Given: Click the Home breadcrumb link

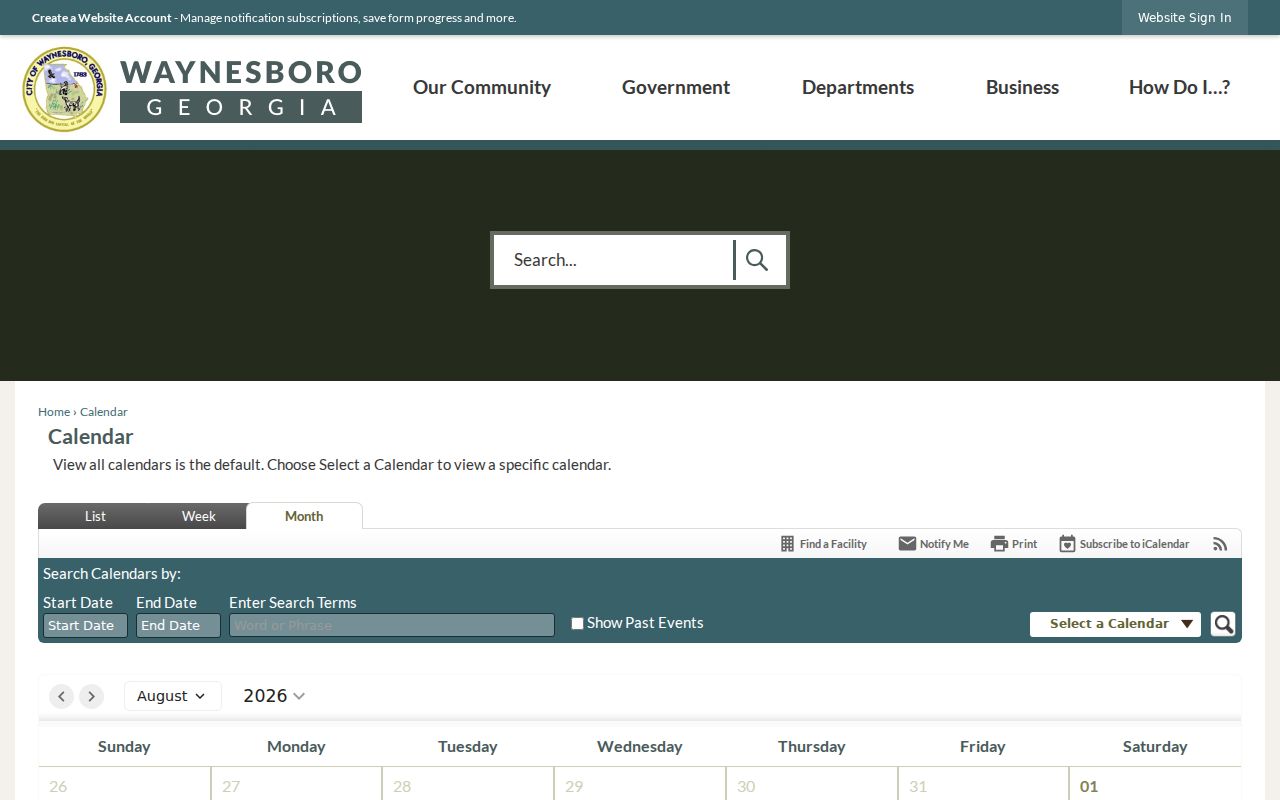Looking at the screenshot, I should pos(54,412).
